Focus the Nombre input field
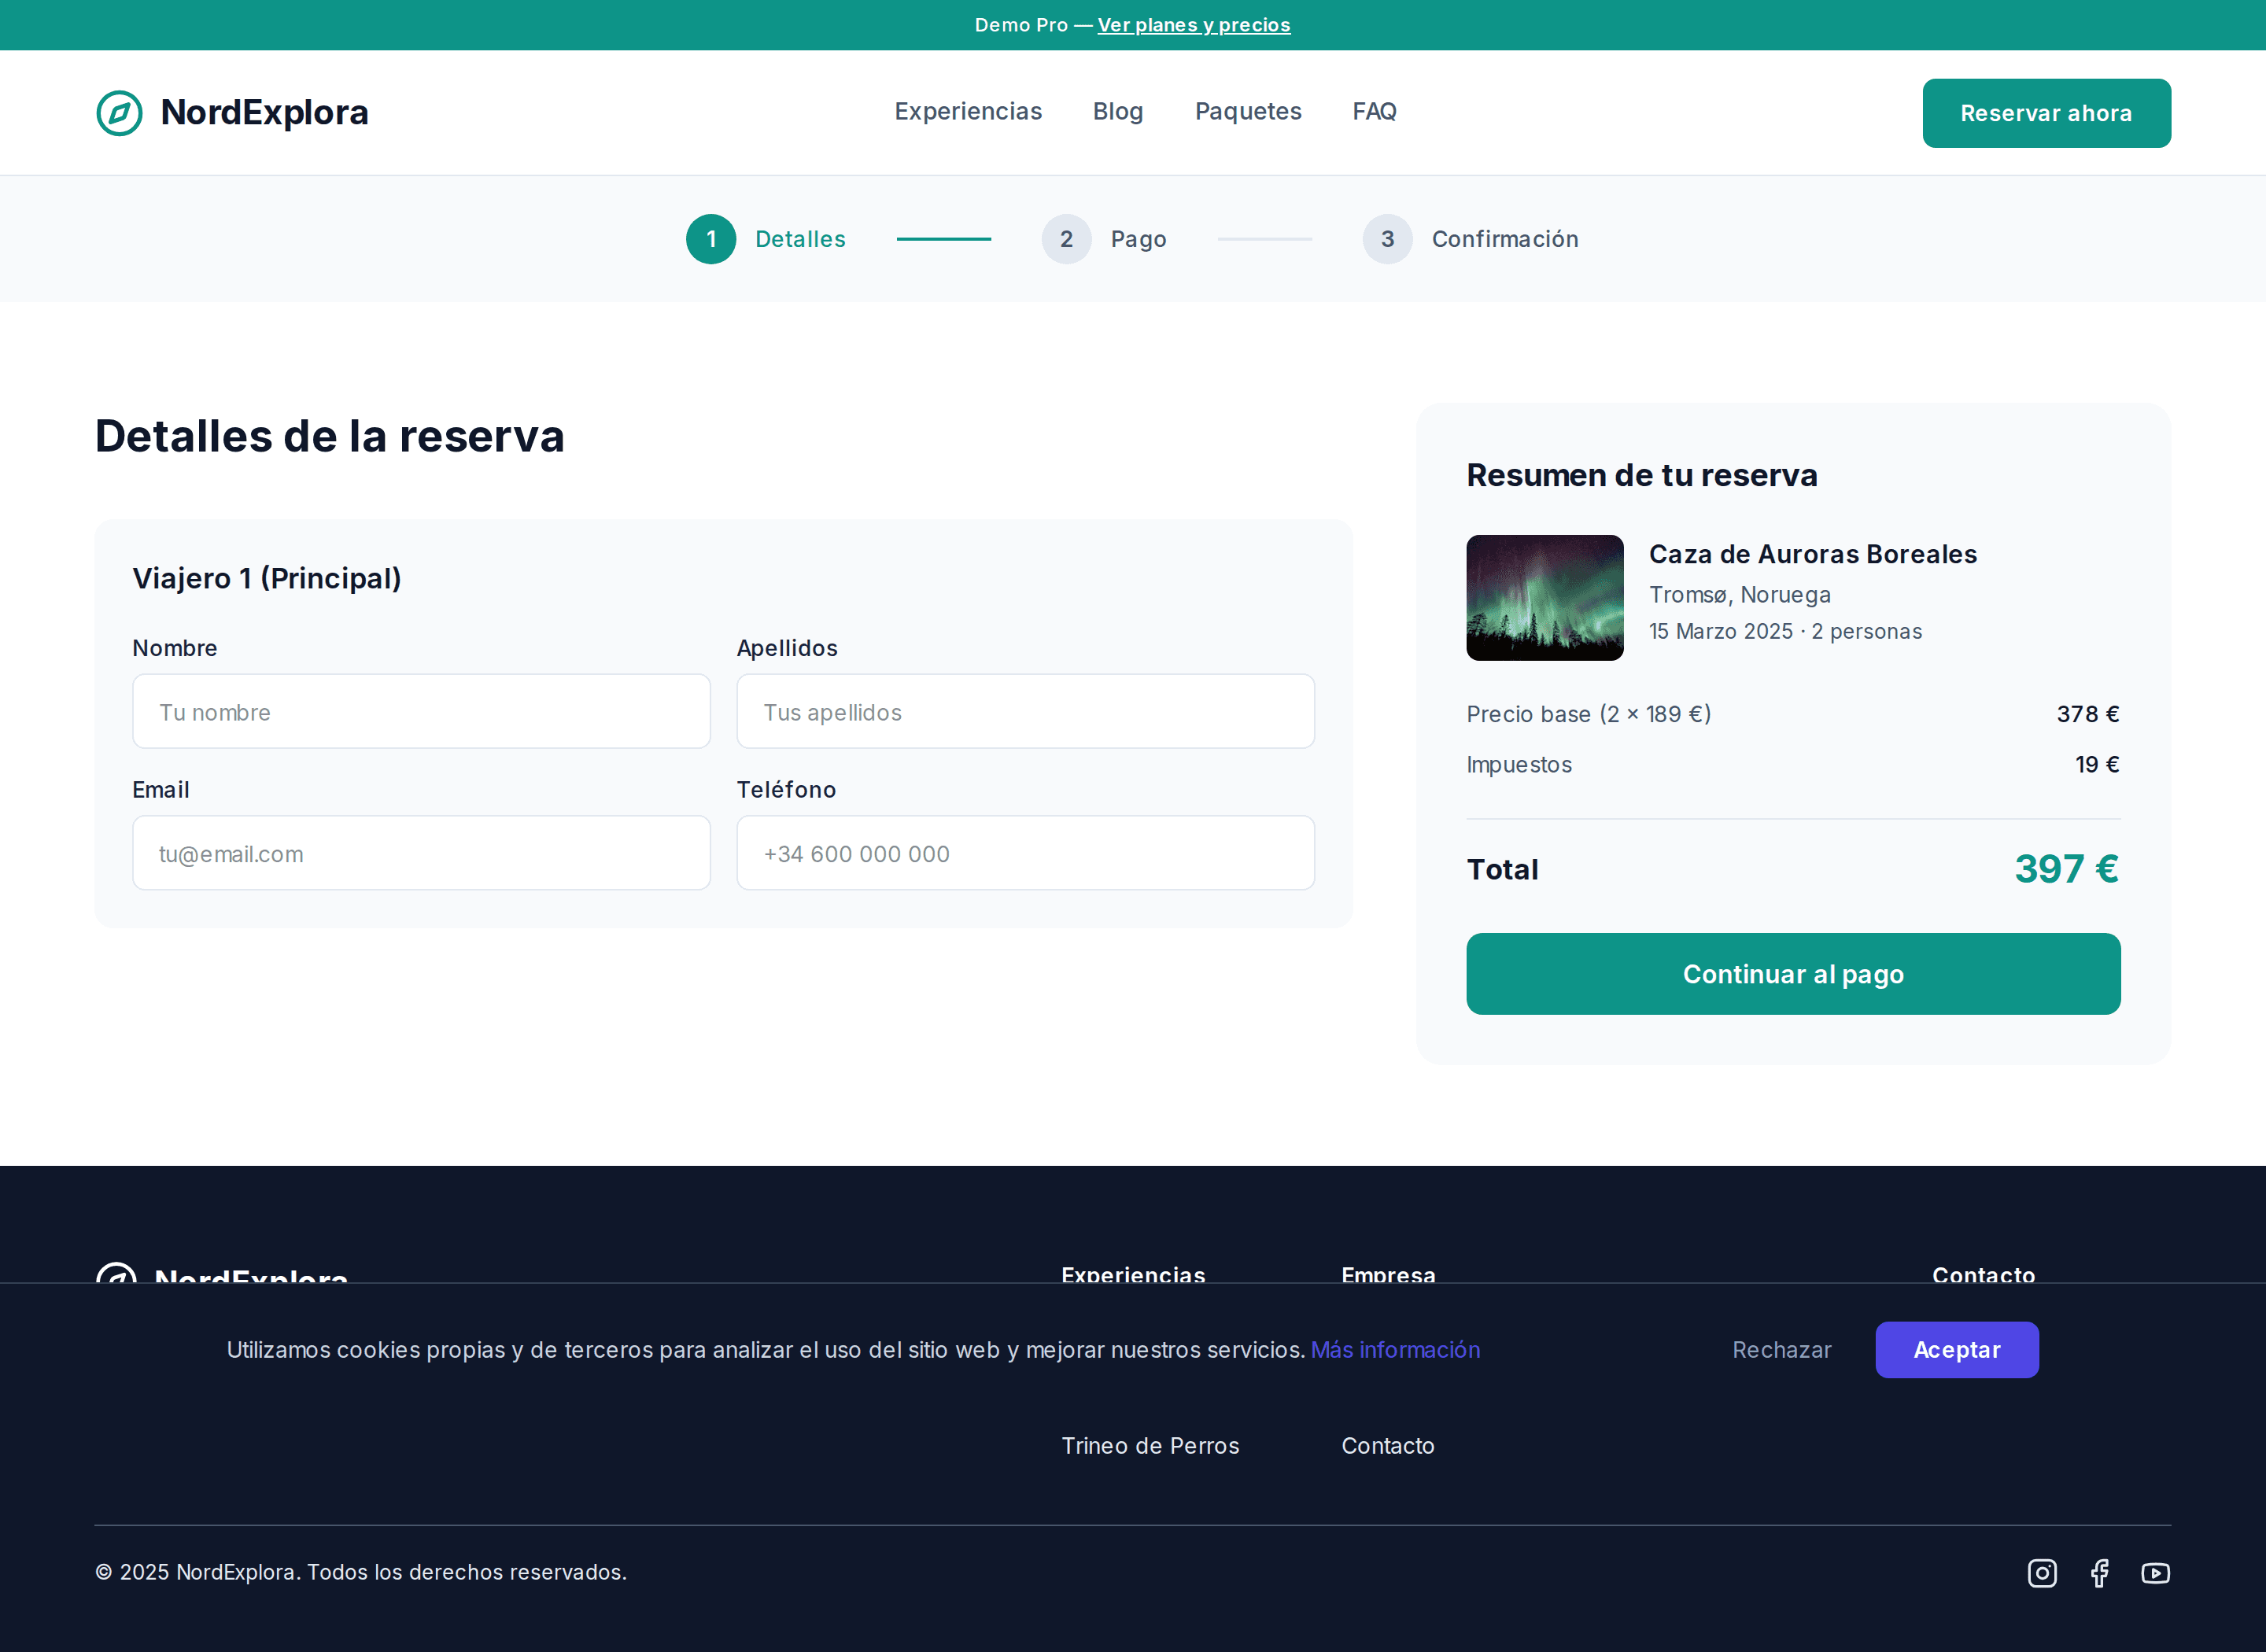The width and height of the screenshot is (2266, 1652). (x=421, y=712)
